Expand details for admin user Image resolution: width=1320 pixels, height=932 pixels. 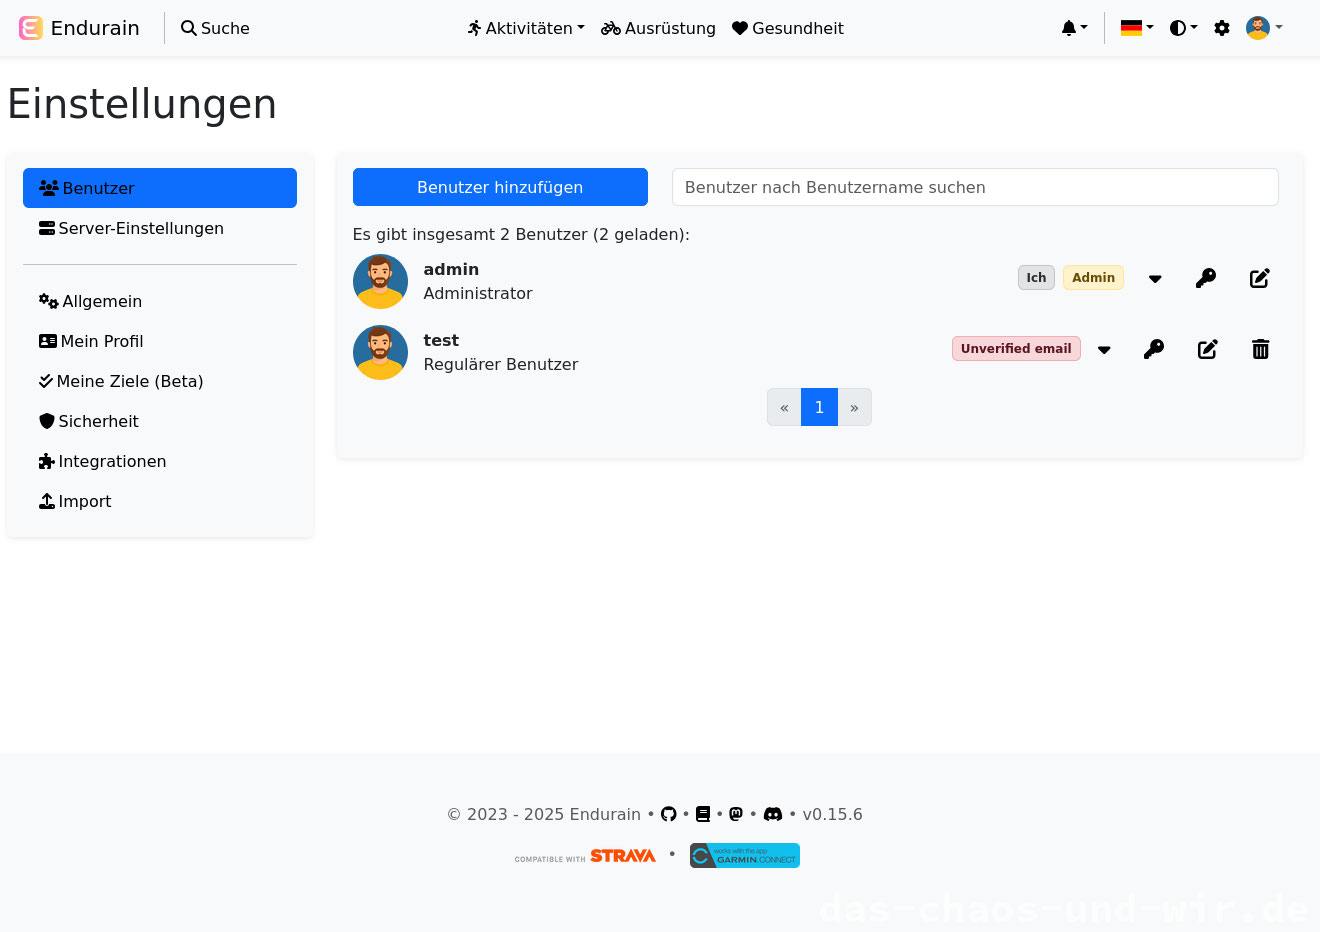[x=1155, y=279]
